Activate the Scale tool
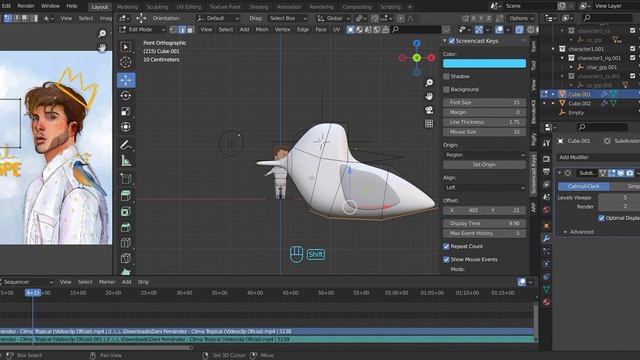The height and width of the screenshot is (360, 640). [x=126, y=111]
